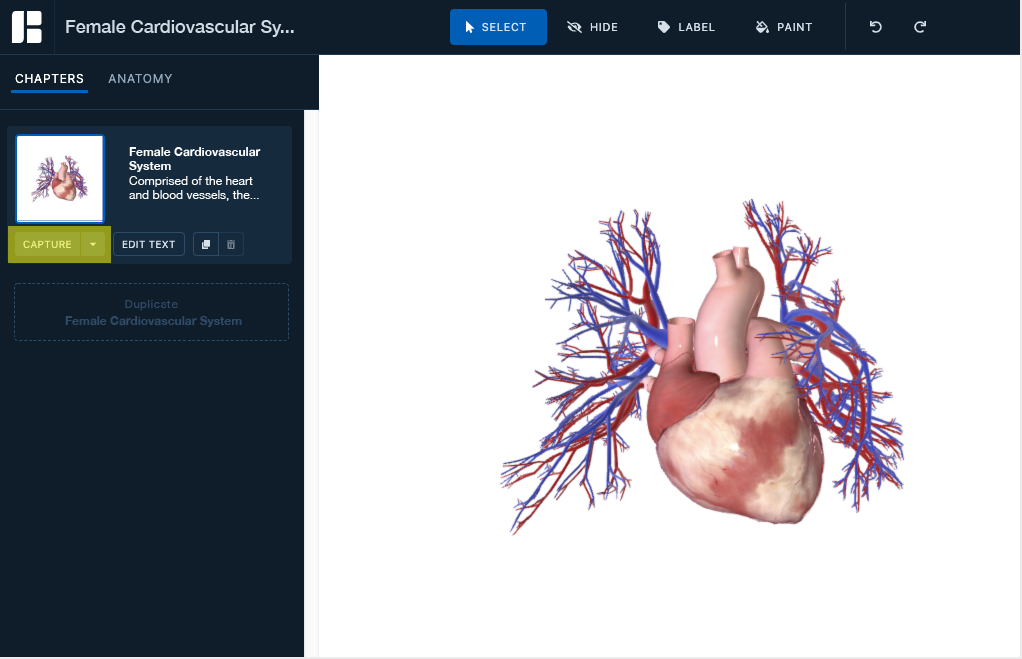Delete the chapter with the trash icon
Image resolution: width=1022 pixels, height=659 pixels.
pos(231,244)
